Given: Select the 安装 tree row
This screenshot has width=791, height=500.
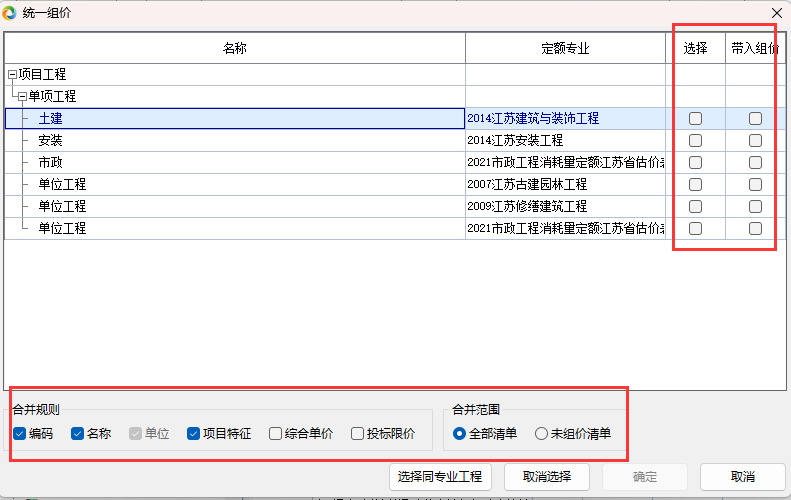Looking at the screenshot, I should (x=50, y=141).
